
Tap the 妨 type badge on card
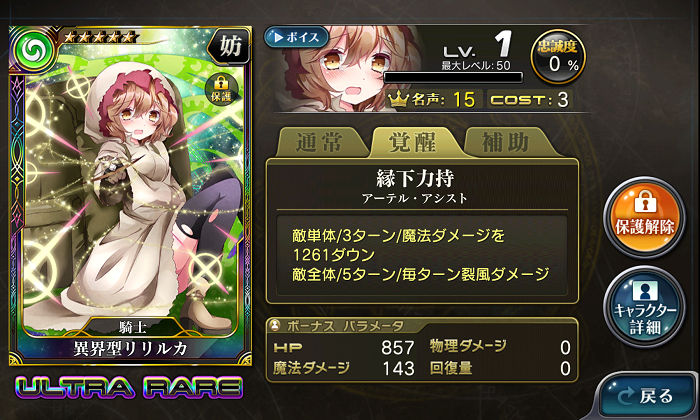pyautogui.click(x=229, y=46)
